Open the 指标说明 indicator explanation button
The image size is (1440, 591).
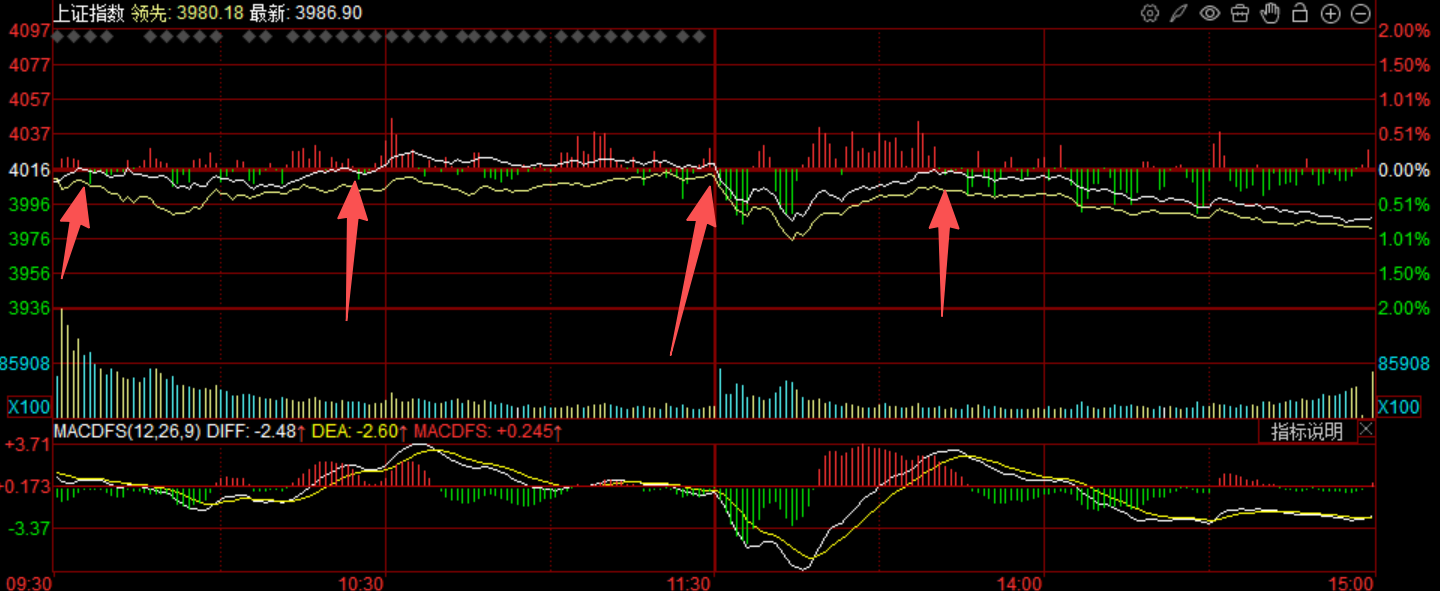[x=1307, y=431]
